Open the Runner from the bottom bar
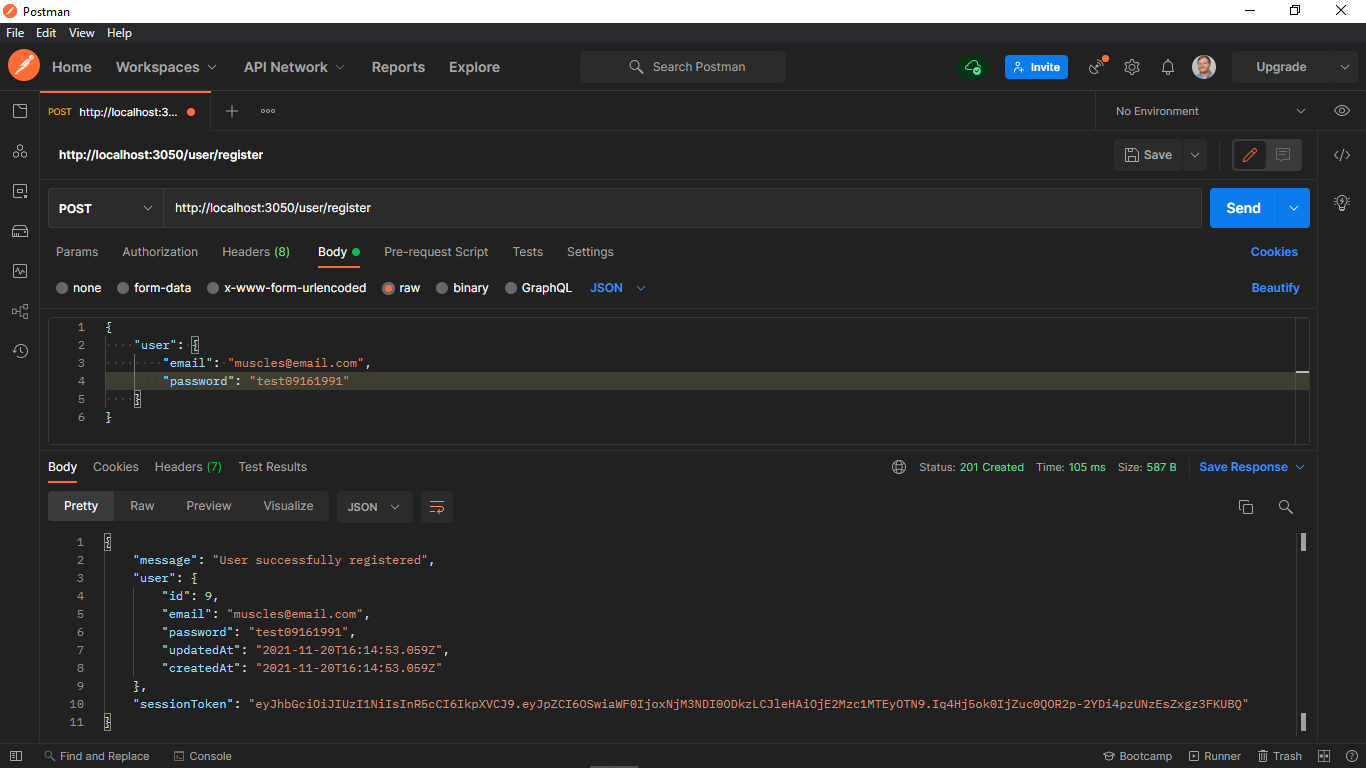1366x768 pixels. [x=1214, y=756]
